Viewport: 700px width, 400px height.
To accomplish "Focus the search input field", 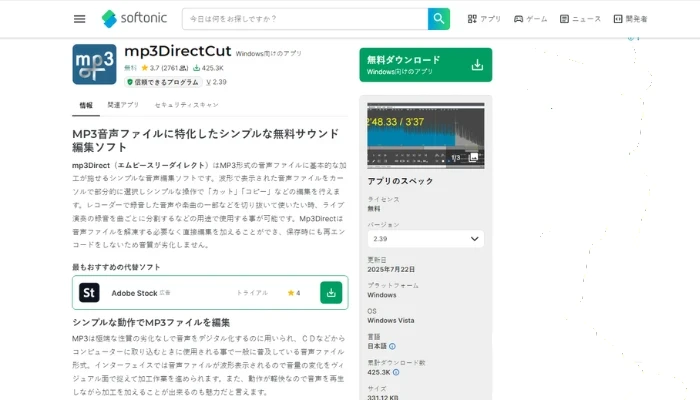I will point(305,19).
